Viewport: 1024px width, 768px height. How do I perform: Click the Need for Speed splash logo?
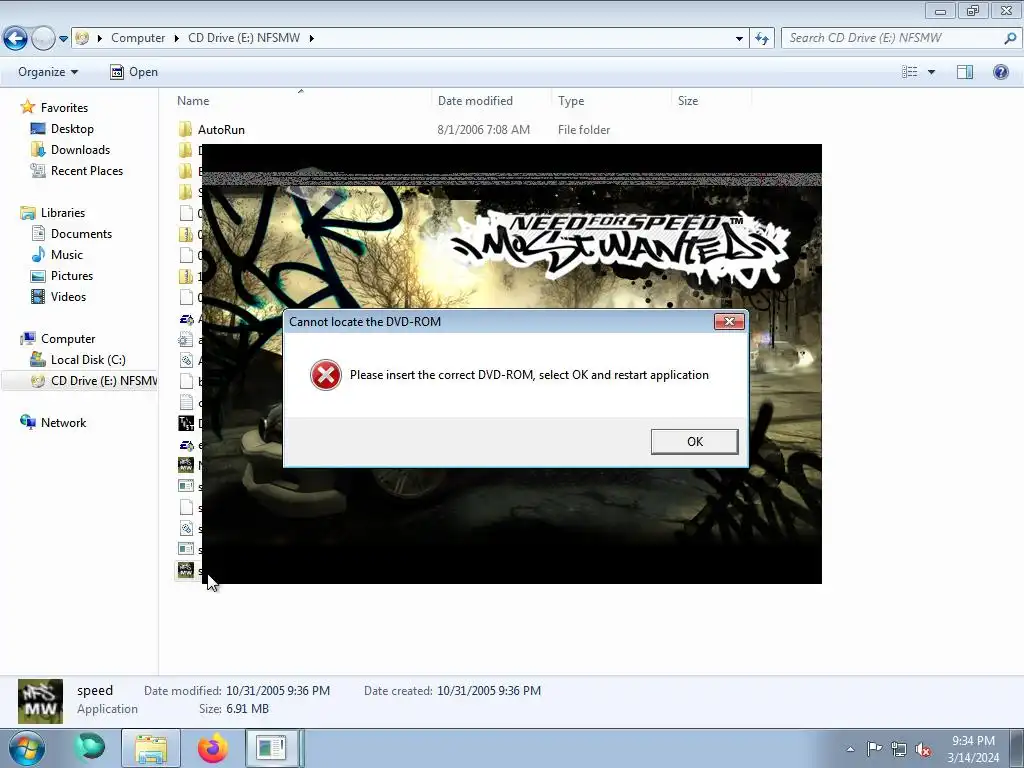point(620,248)
